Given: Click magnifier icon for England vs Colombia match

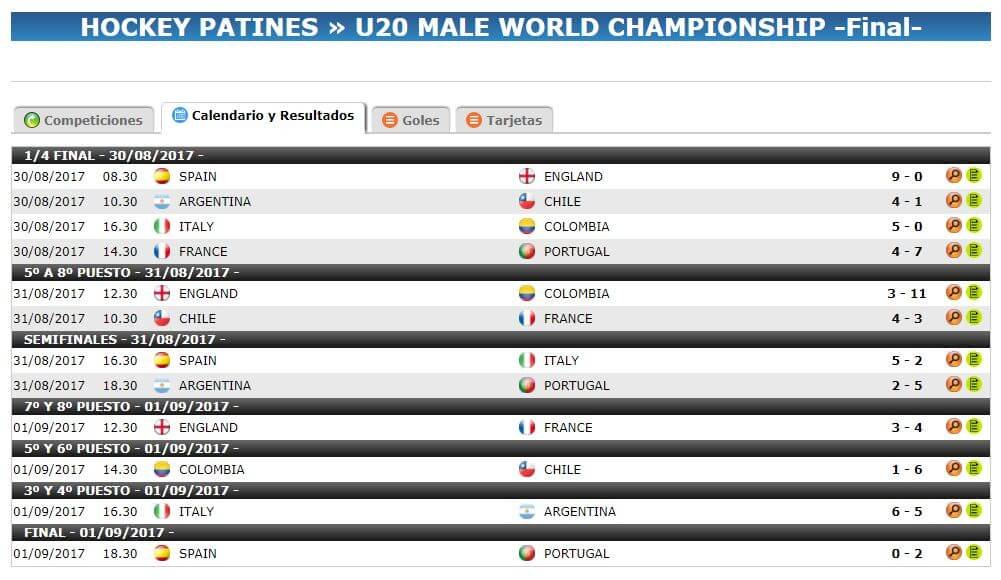Looking at the screenshot, I should 954,292.
